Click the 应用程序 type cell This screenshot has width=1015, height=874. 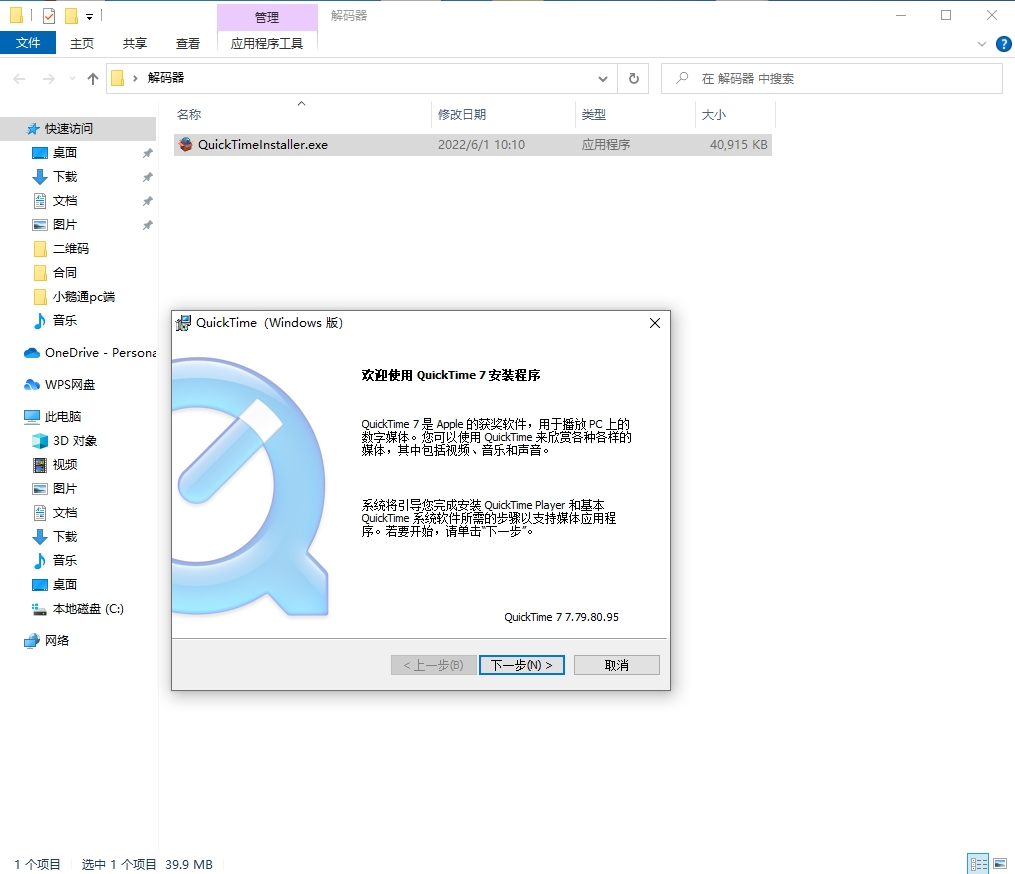(605, 144)
